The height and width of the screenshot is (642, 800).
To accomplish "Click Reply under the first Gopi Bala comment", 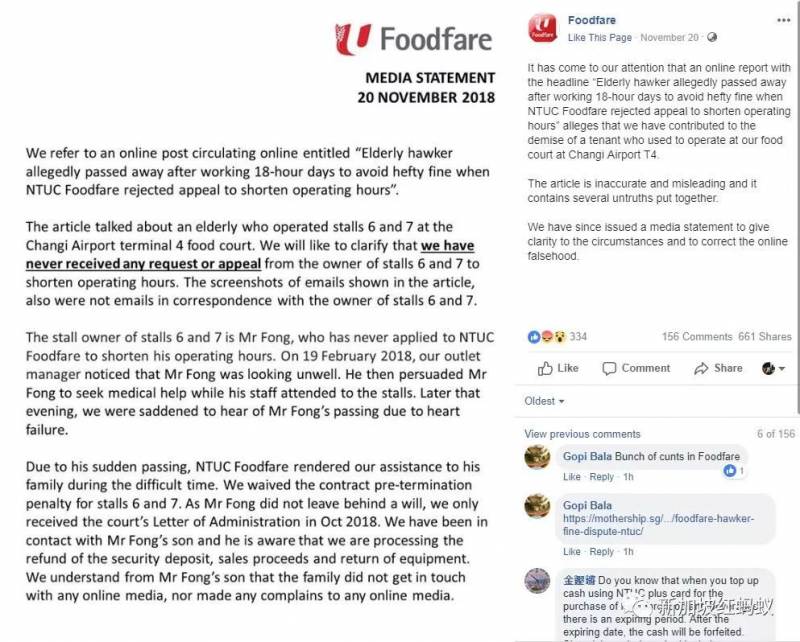I will point(602,477).
